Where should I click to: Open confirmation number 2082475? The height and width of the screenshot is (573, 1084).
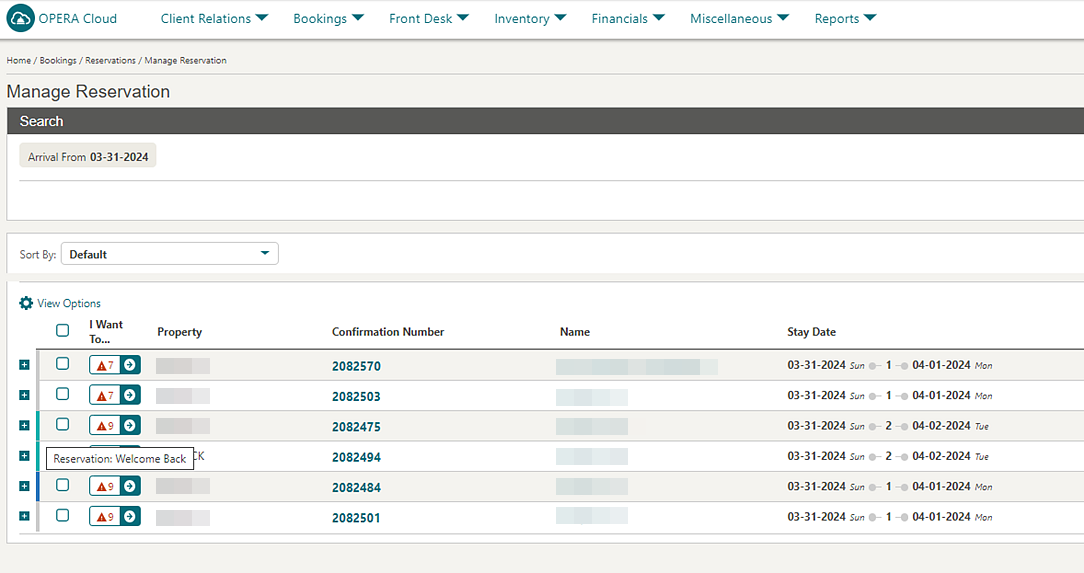356,427
